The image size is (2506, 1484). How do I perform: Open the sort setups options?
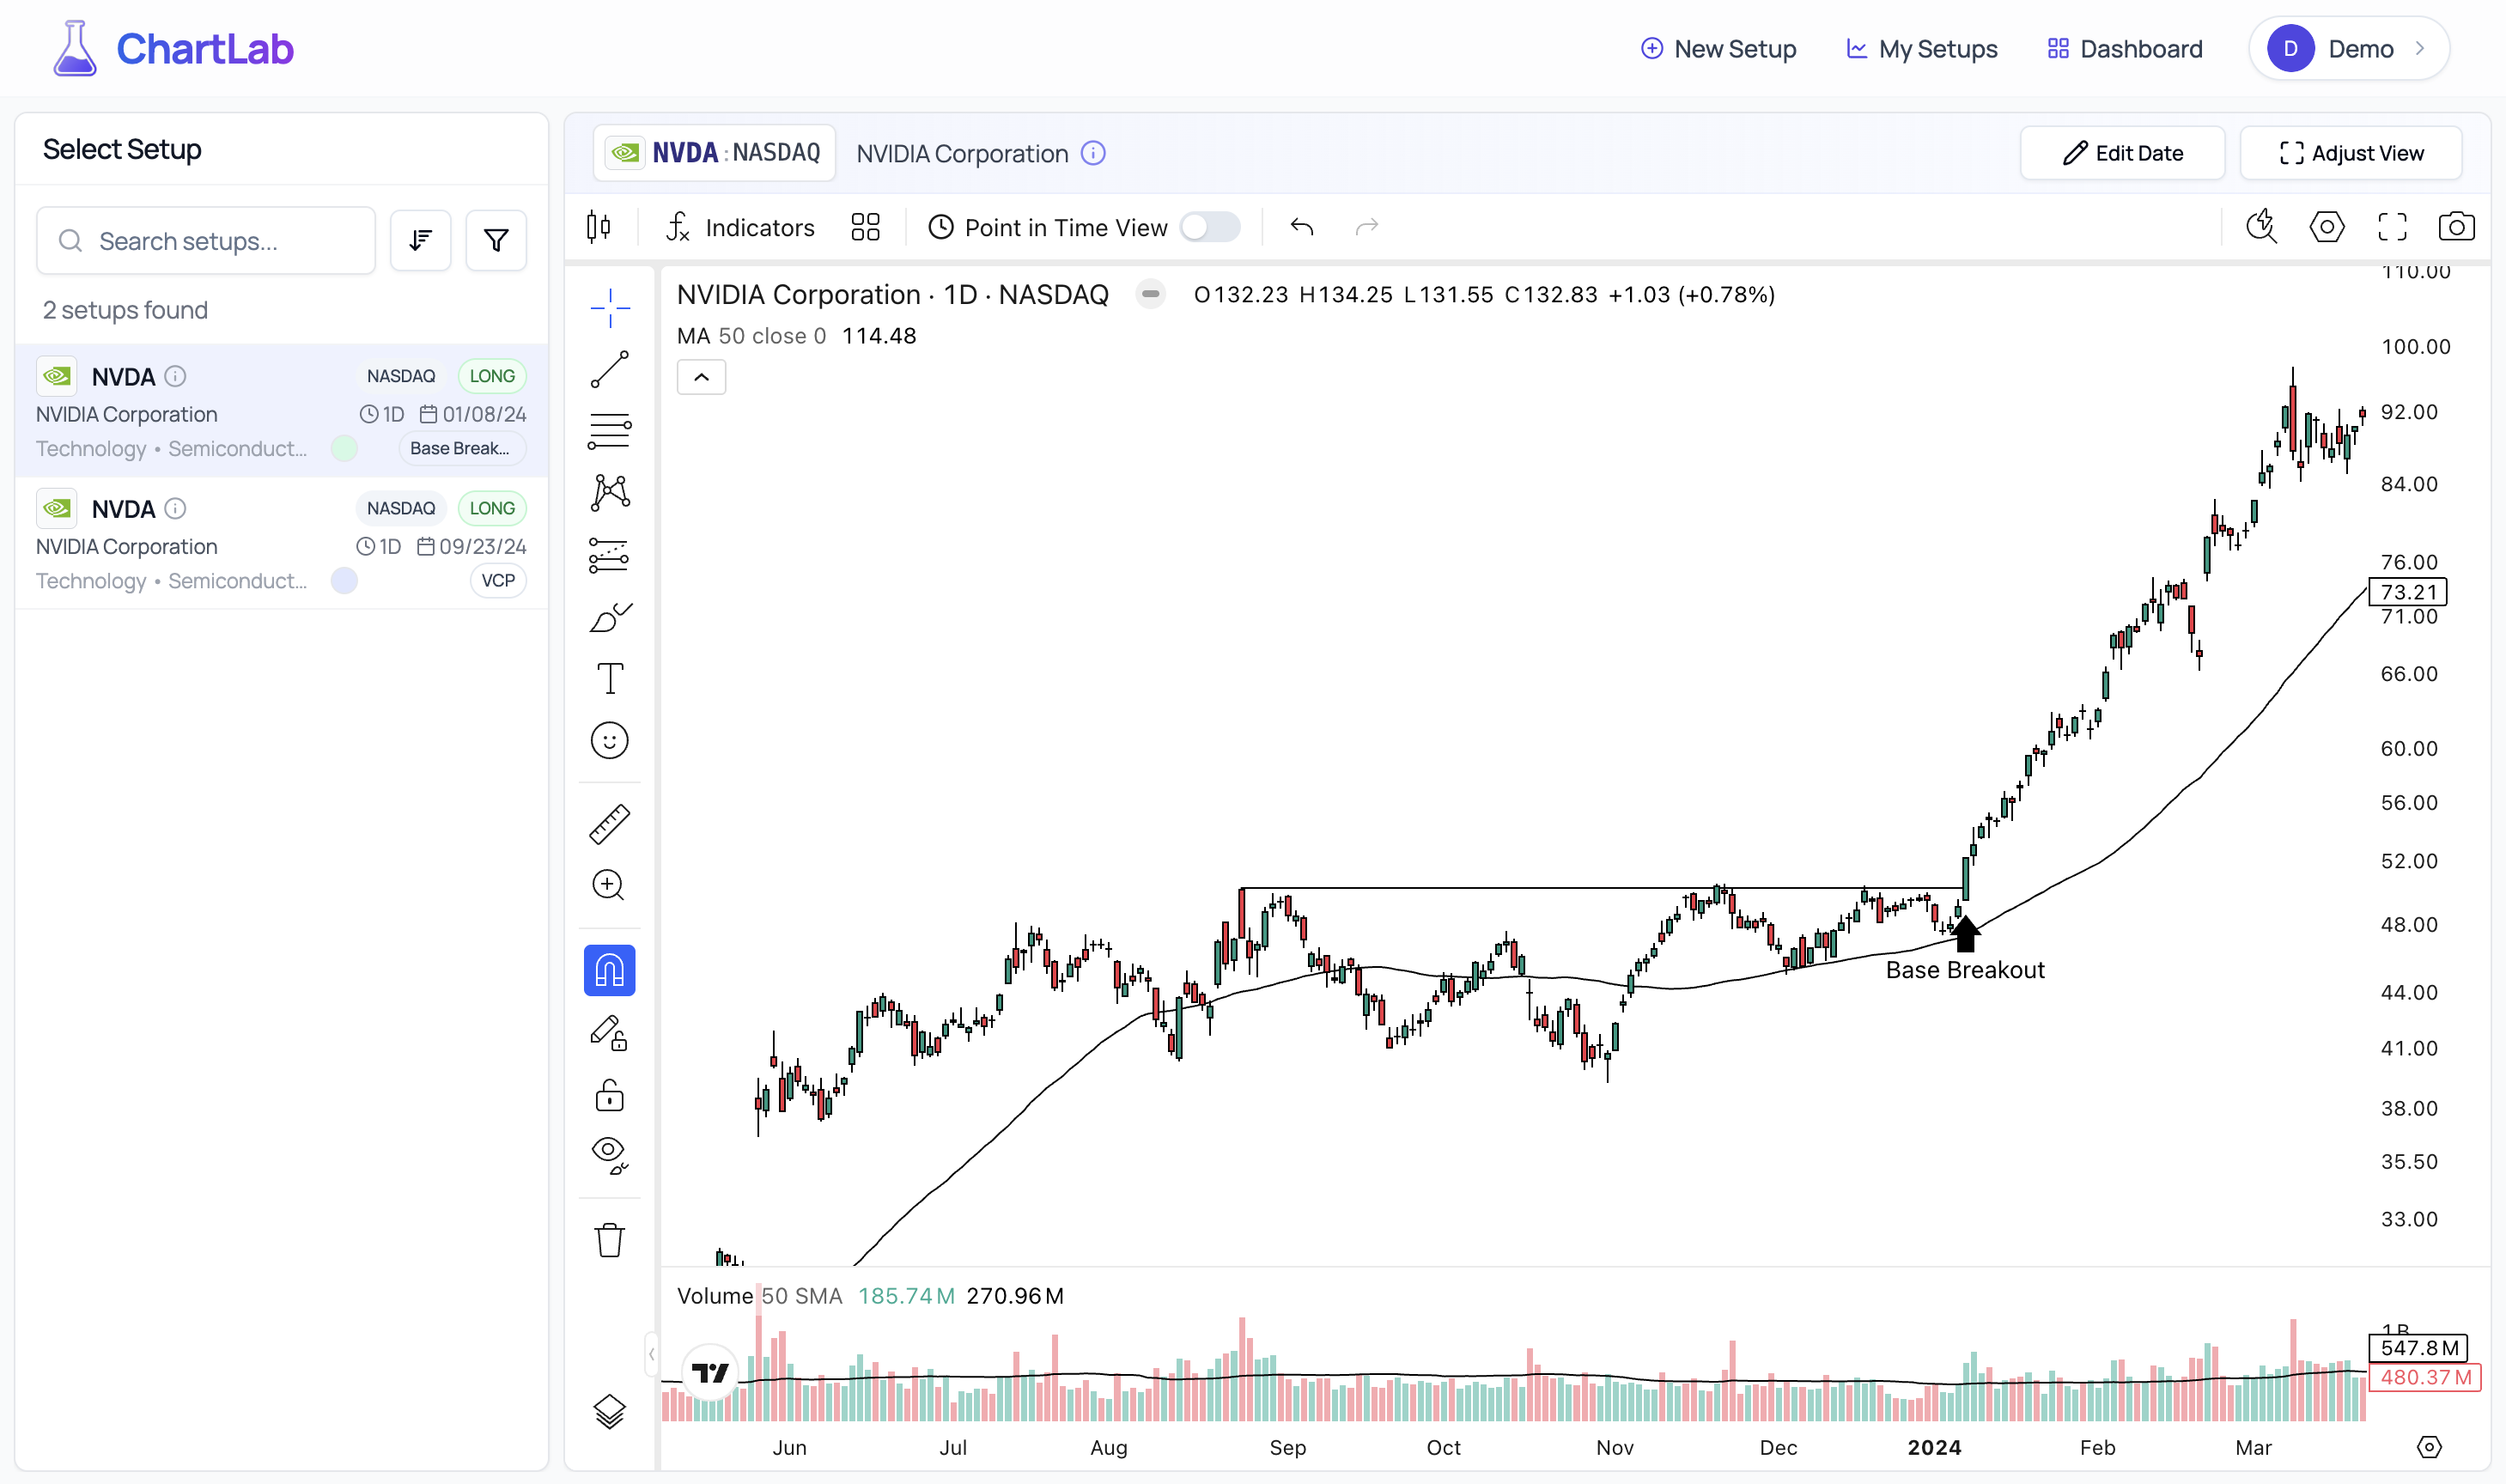(421, 241)
